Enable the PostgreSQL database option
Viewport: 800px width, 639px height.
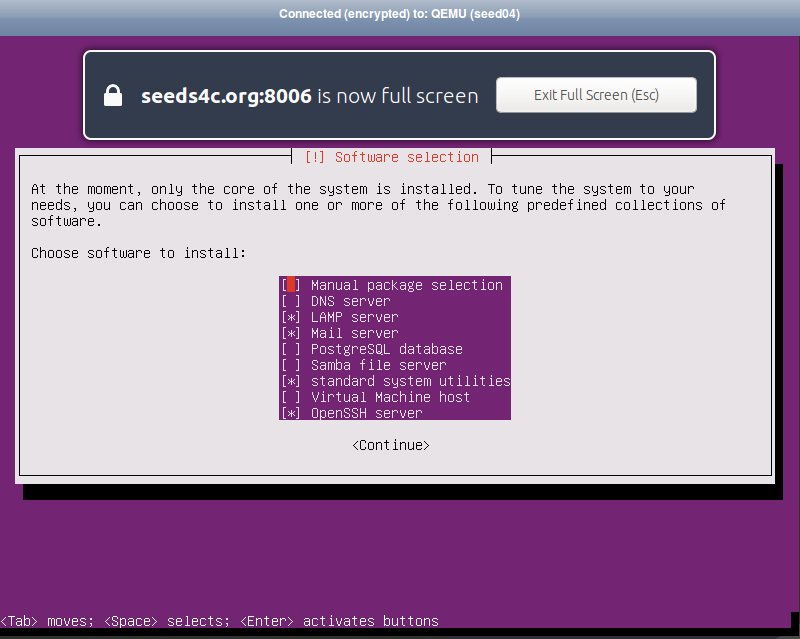click(291, 349)
